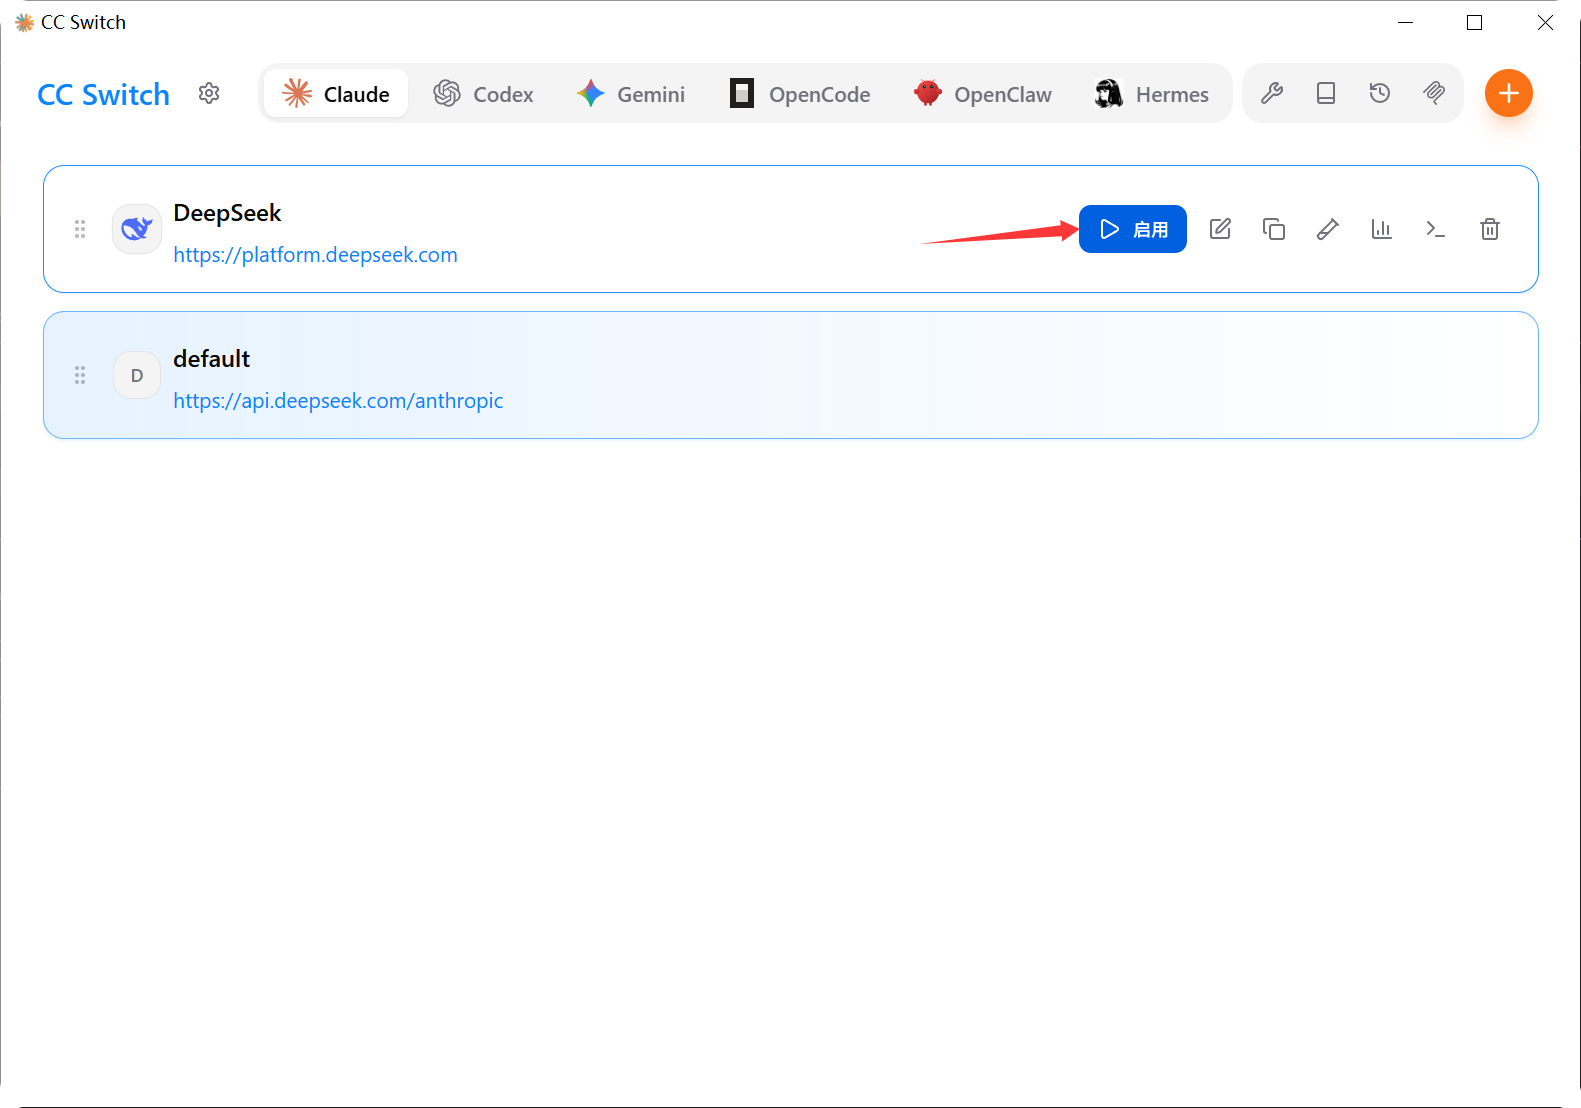Screen dimensions: 1581x1108
Task: Click the paperclip icon in toolbar
Action: point(1434,93)
